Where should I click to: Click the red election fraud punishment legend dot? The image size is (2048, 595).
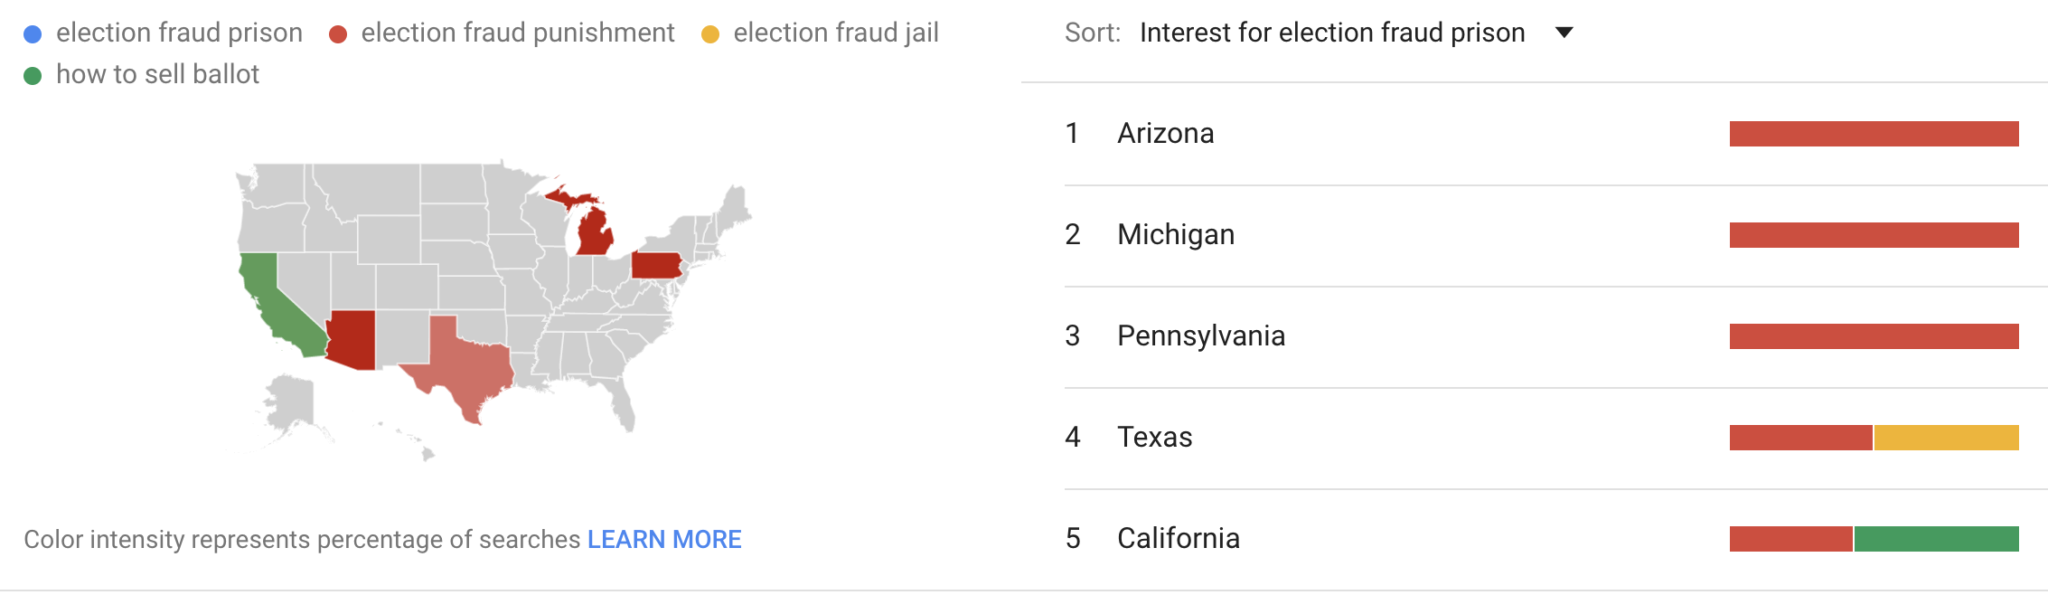pyautogui.click(x=338, y=34)
